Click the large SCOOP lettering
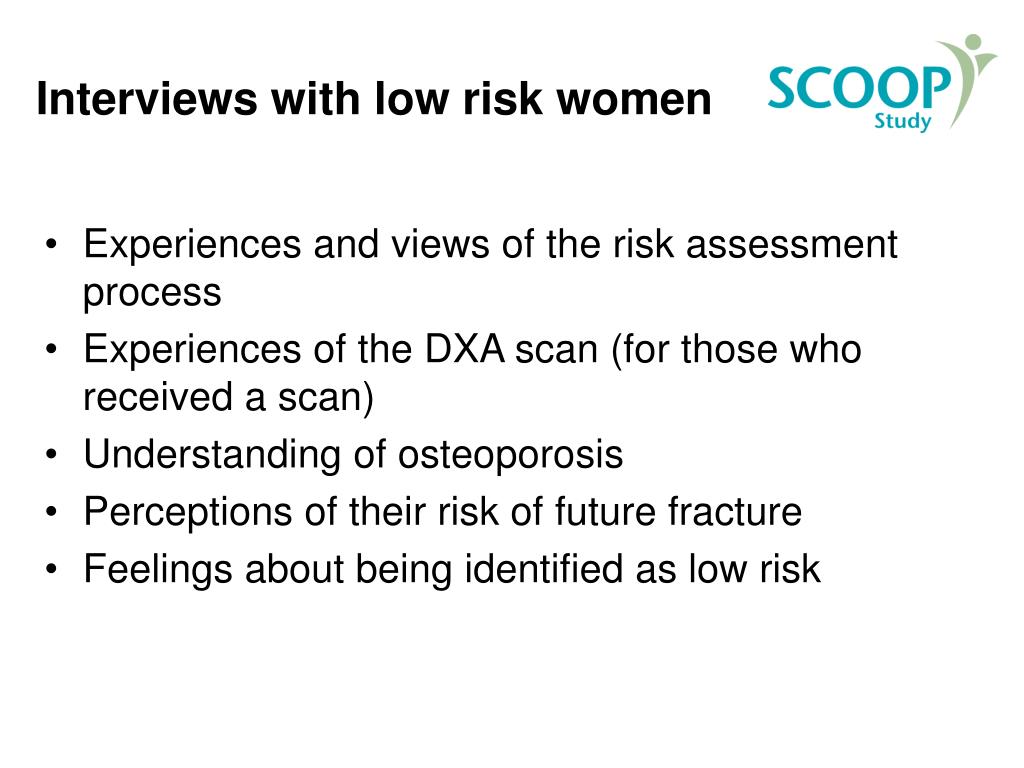This screenshot has width=1024, height=768. pos(859,88)
